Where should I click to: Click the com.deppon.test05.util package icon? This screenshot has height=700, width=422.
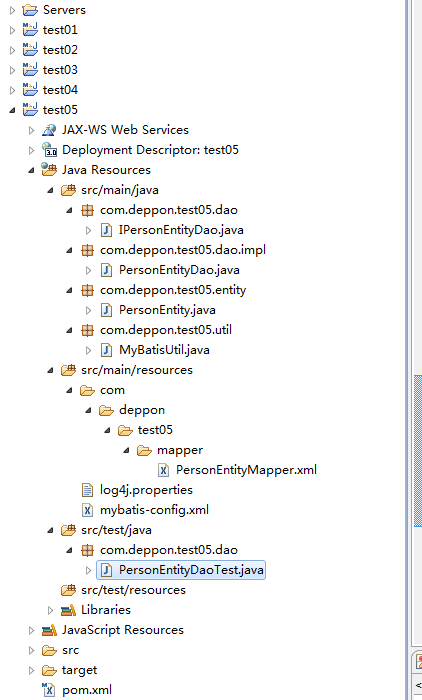point(87,330)
